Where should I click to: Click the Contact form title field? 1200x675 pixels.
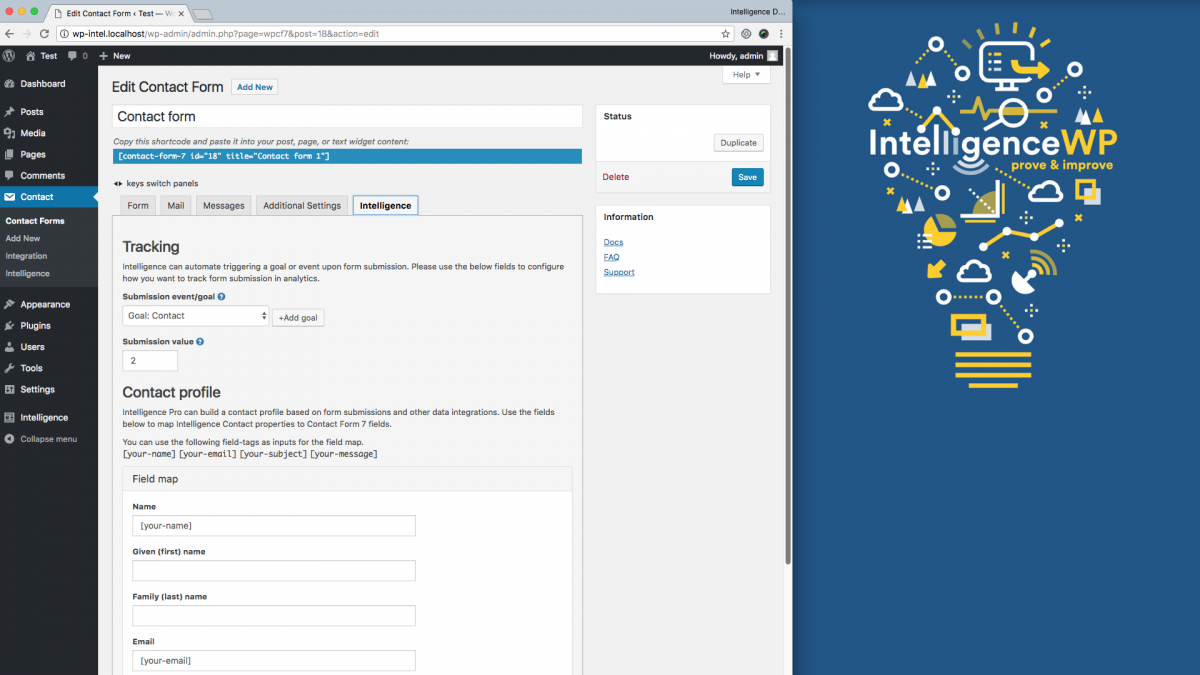coord(347,117)
